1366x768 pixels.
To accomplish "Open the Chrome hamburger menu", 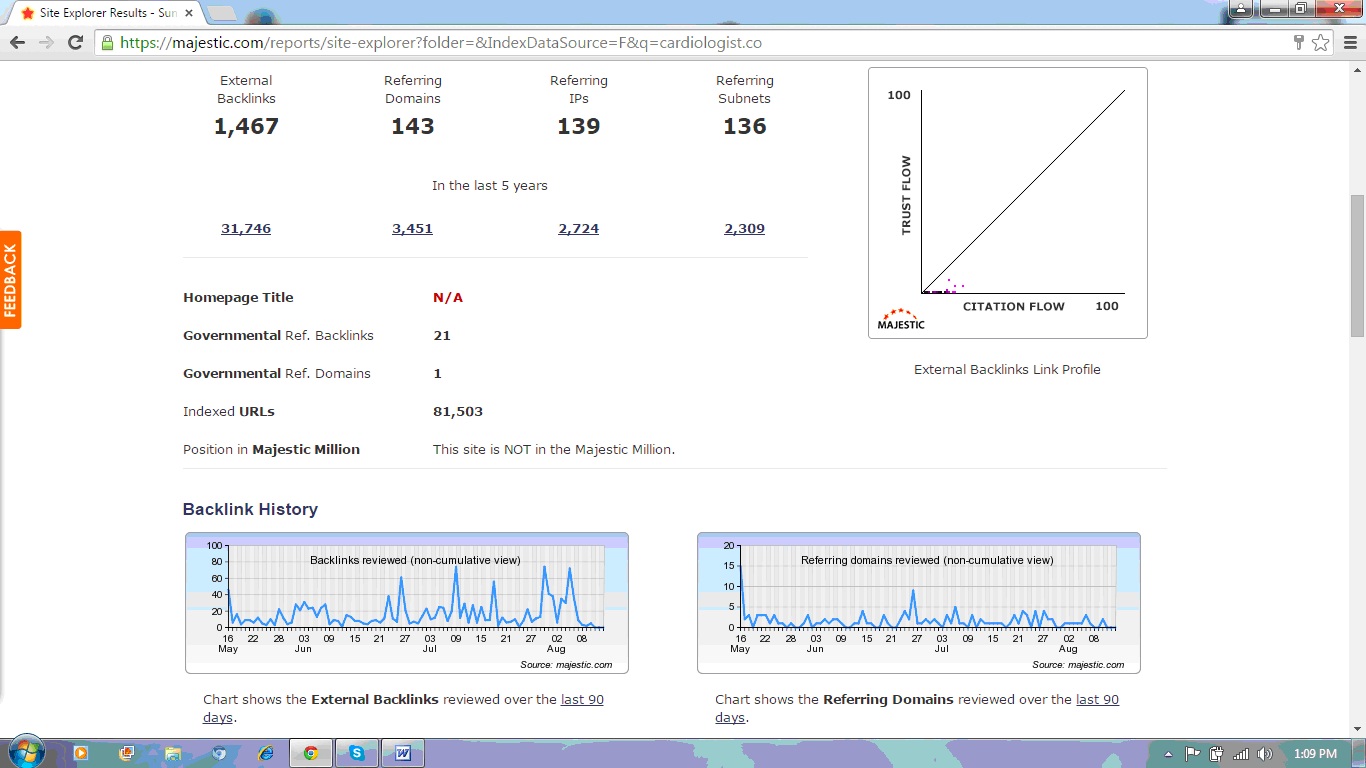I will tap(1349, 42).
